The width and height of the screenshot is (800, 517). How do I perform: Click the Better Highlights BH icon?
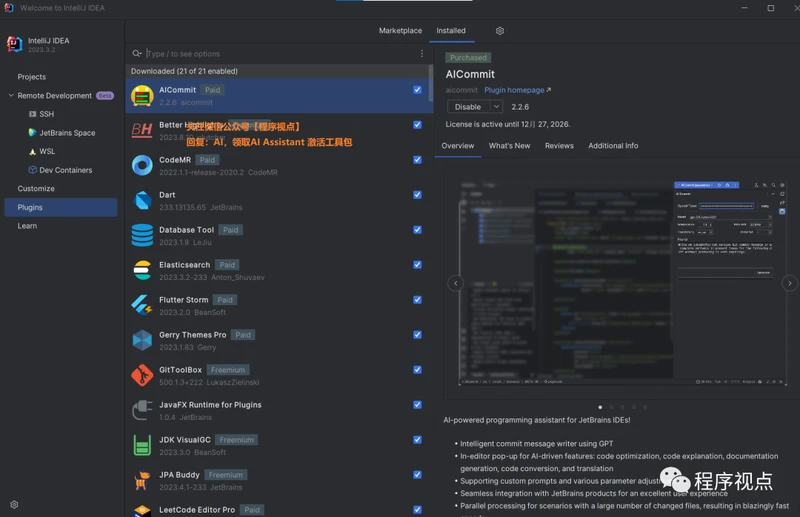pos(142,131)
